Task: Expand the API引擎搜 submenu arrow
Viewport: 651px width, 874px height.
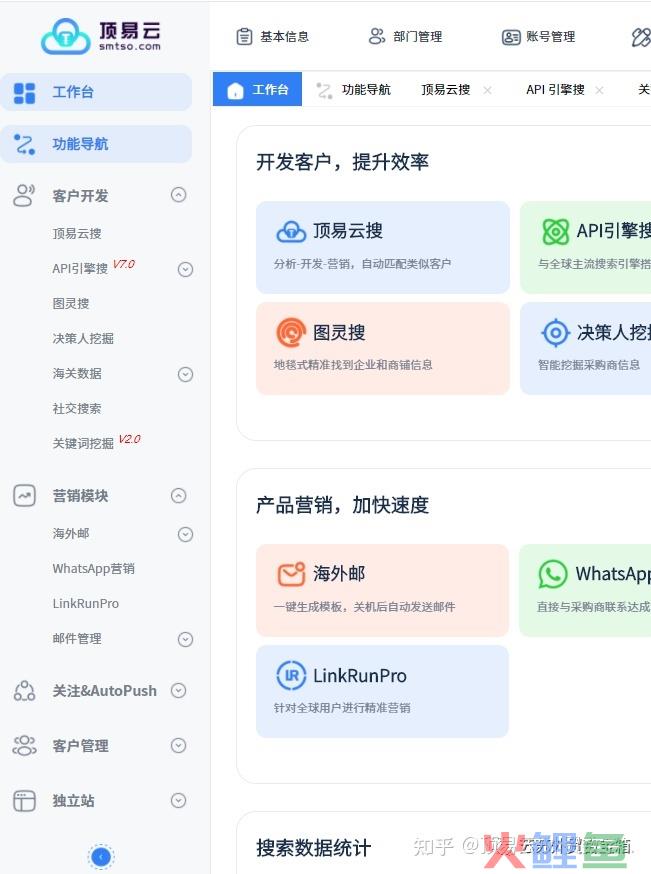Action: [185, 270]
